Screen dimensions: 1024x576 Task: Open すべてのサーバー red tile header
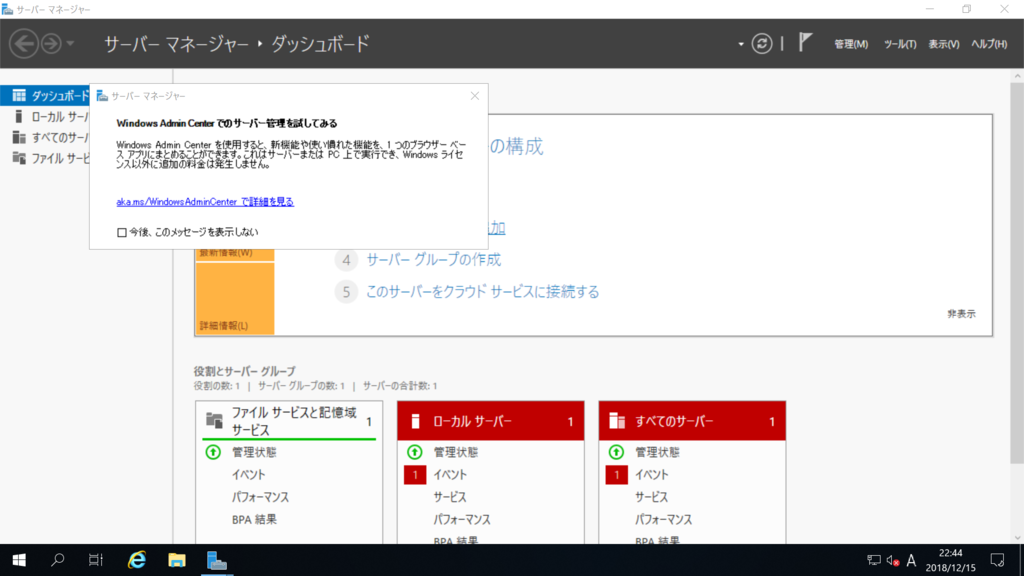tap(692, 421)
